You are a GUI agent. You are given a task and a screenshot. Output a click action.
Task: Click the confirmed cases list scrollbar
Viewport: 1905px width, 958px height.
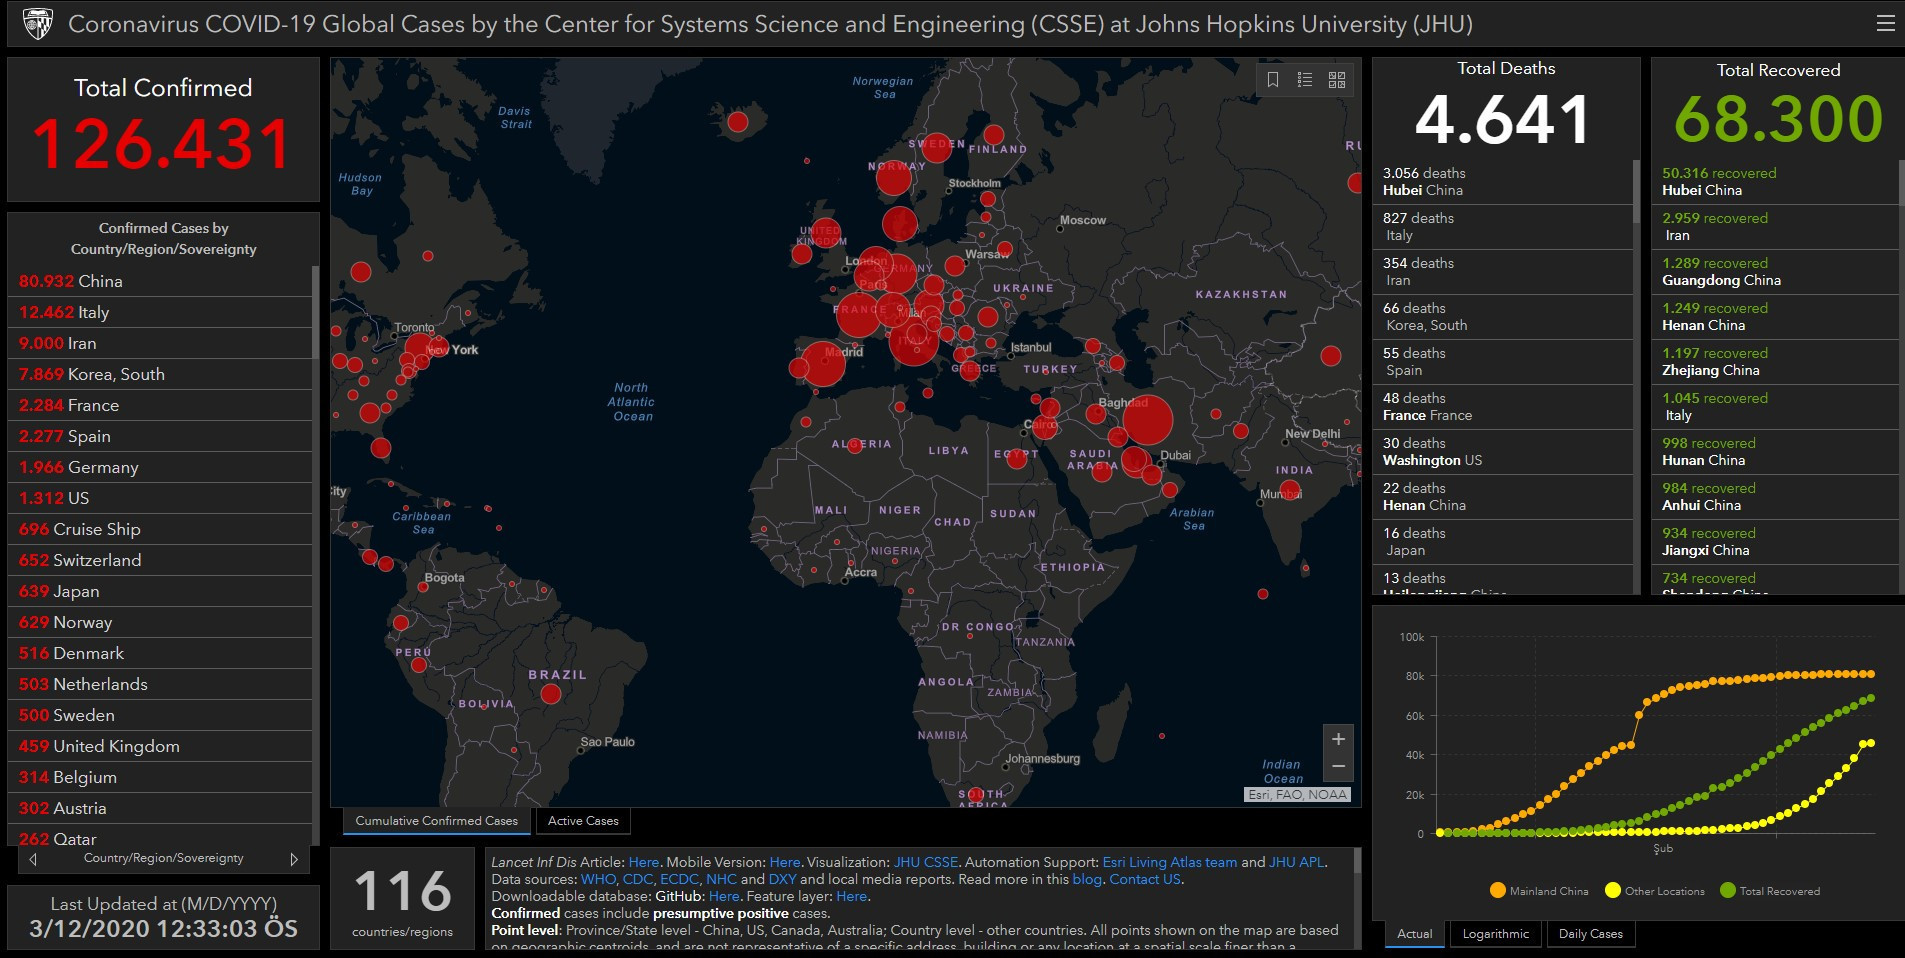click(x=316, y=312)
